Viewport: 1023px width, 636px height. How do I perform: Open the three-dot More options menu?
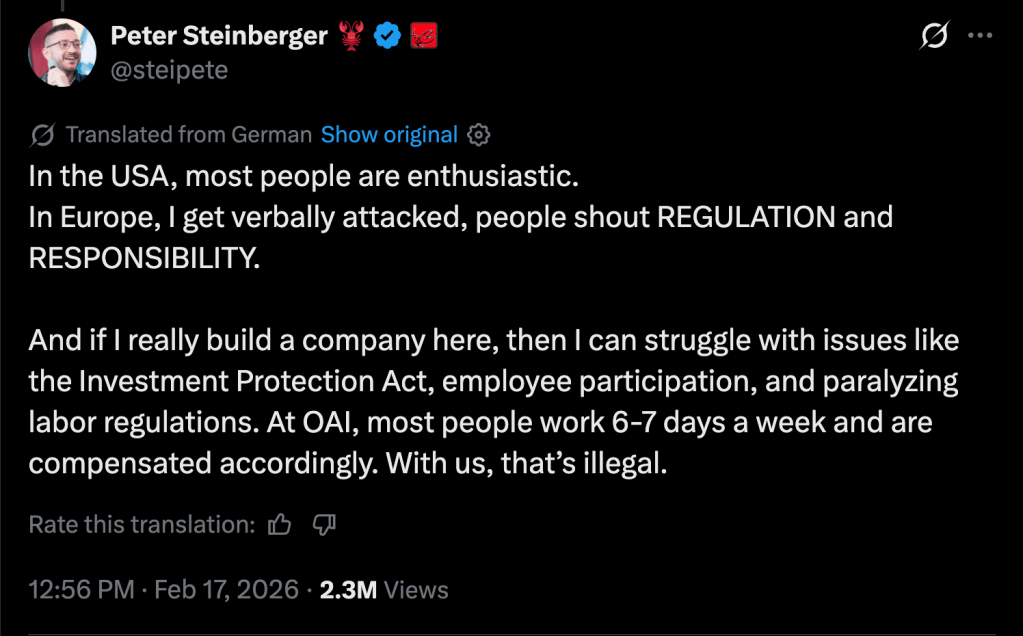pos(979,37)
